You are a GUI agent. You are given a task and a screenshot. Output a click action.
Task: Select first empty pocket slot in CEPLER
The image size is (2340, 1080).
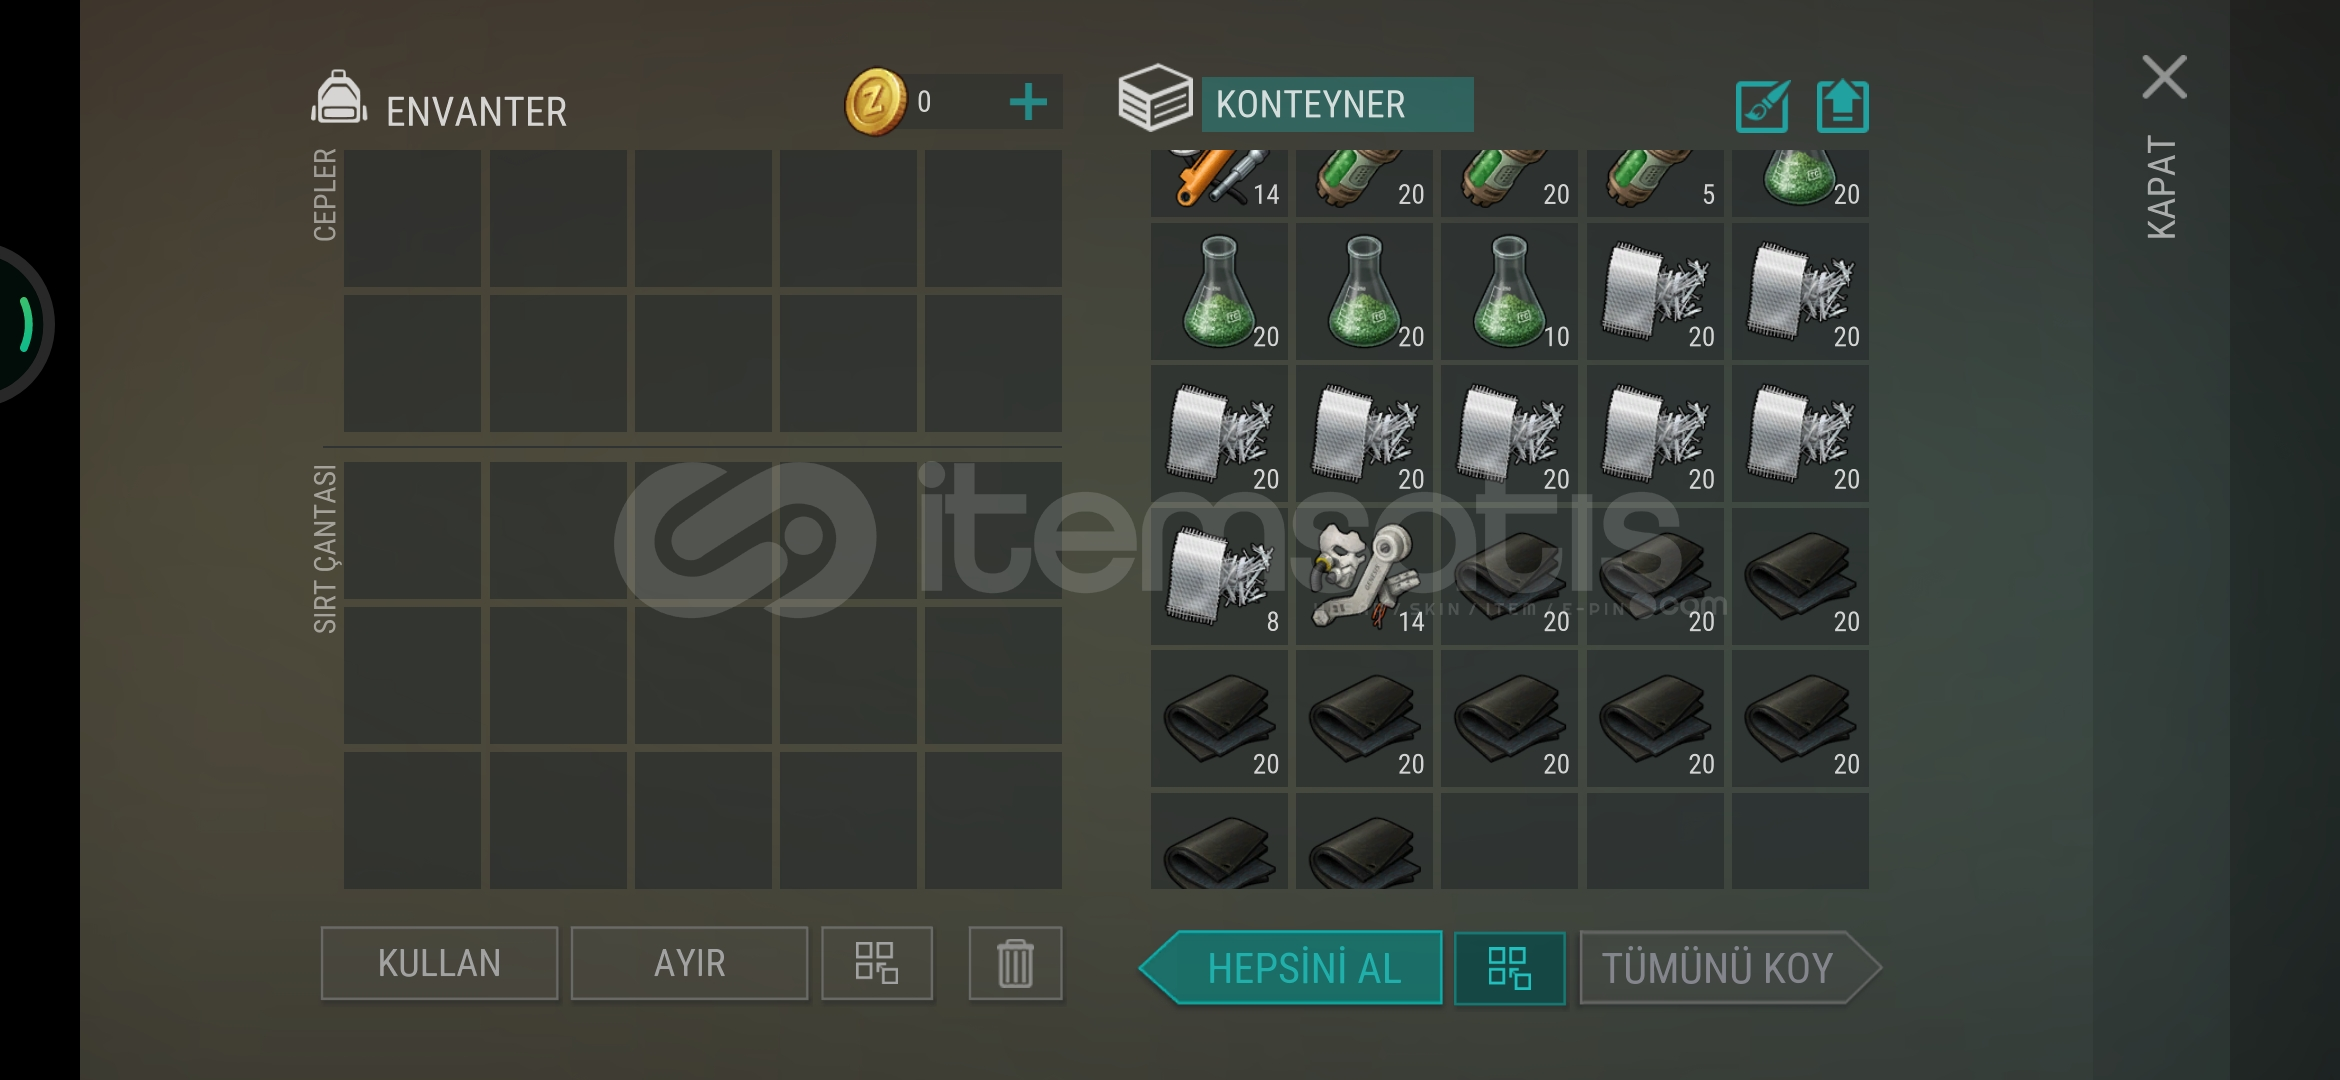click(x=412, y=218)
